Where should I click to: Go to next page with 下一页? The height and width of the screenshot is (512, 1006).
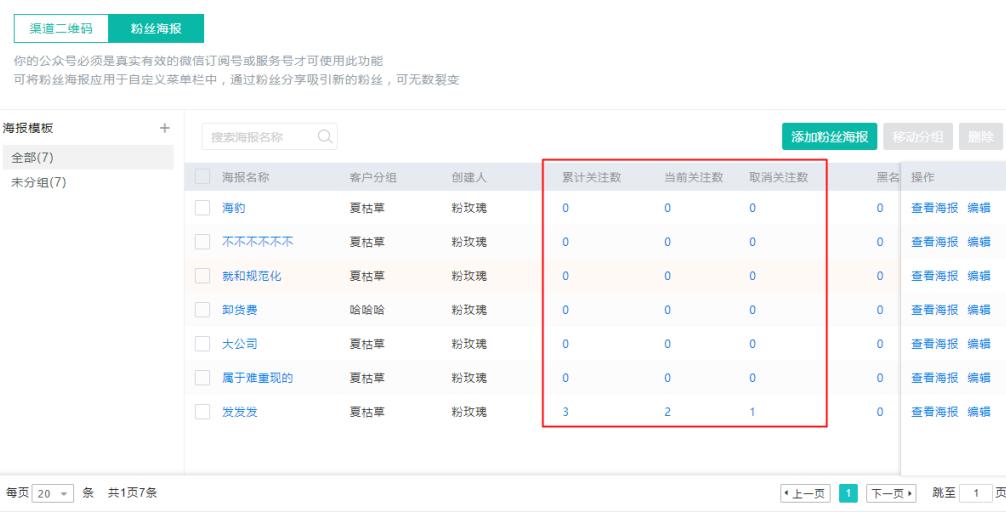pyautogui.click(x=890, y=494)
